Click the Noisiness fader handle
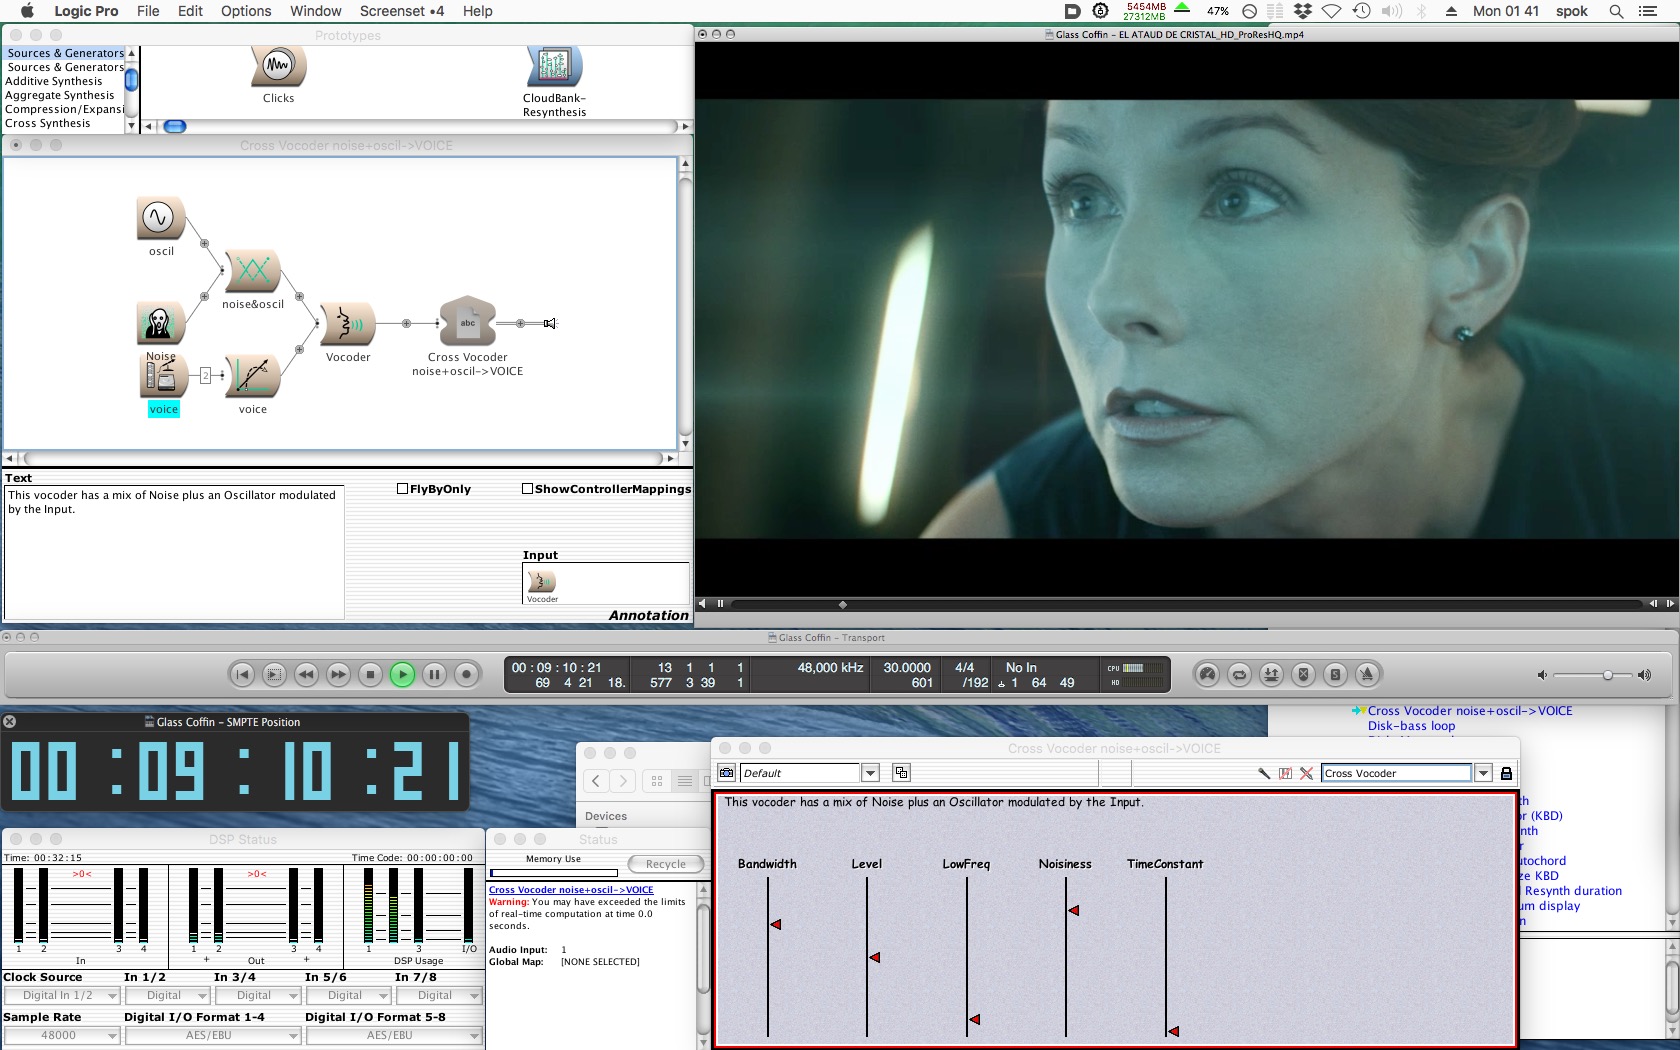The width and height of the screenshot is (1680, 1050). [x=1073, y=911]
